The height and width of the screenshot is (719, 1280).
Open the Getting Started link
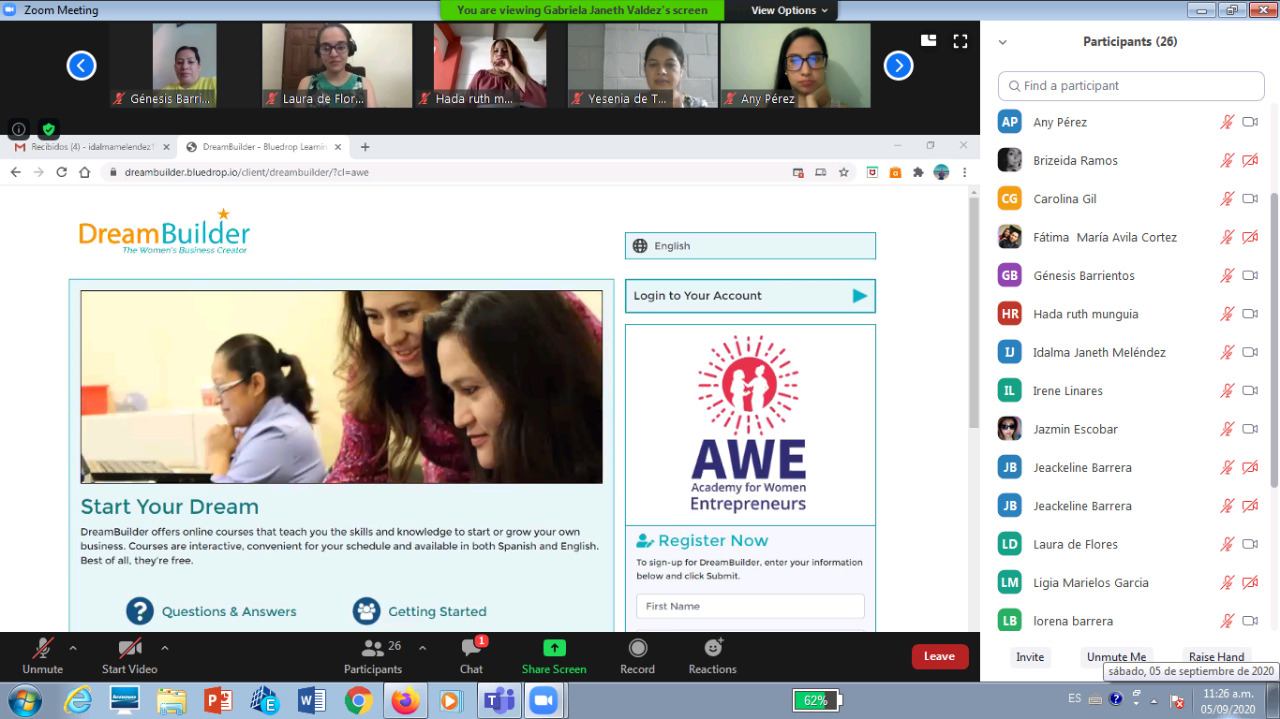[437, 611]
